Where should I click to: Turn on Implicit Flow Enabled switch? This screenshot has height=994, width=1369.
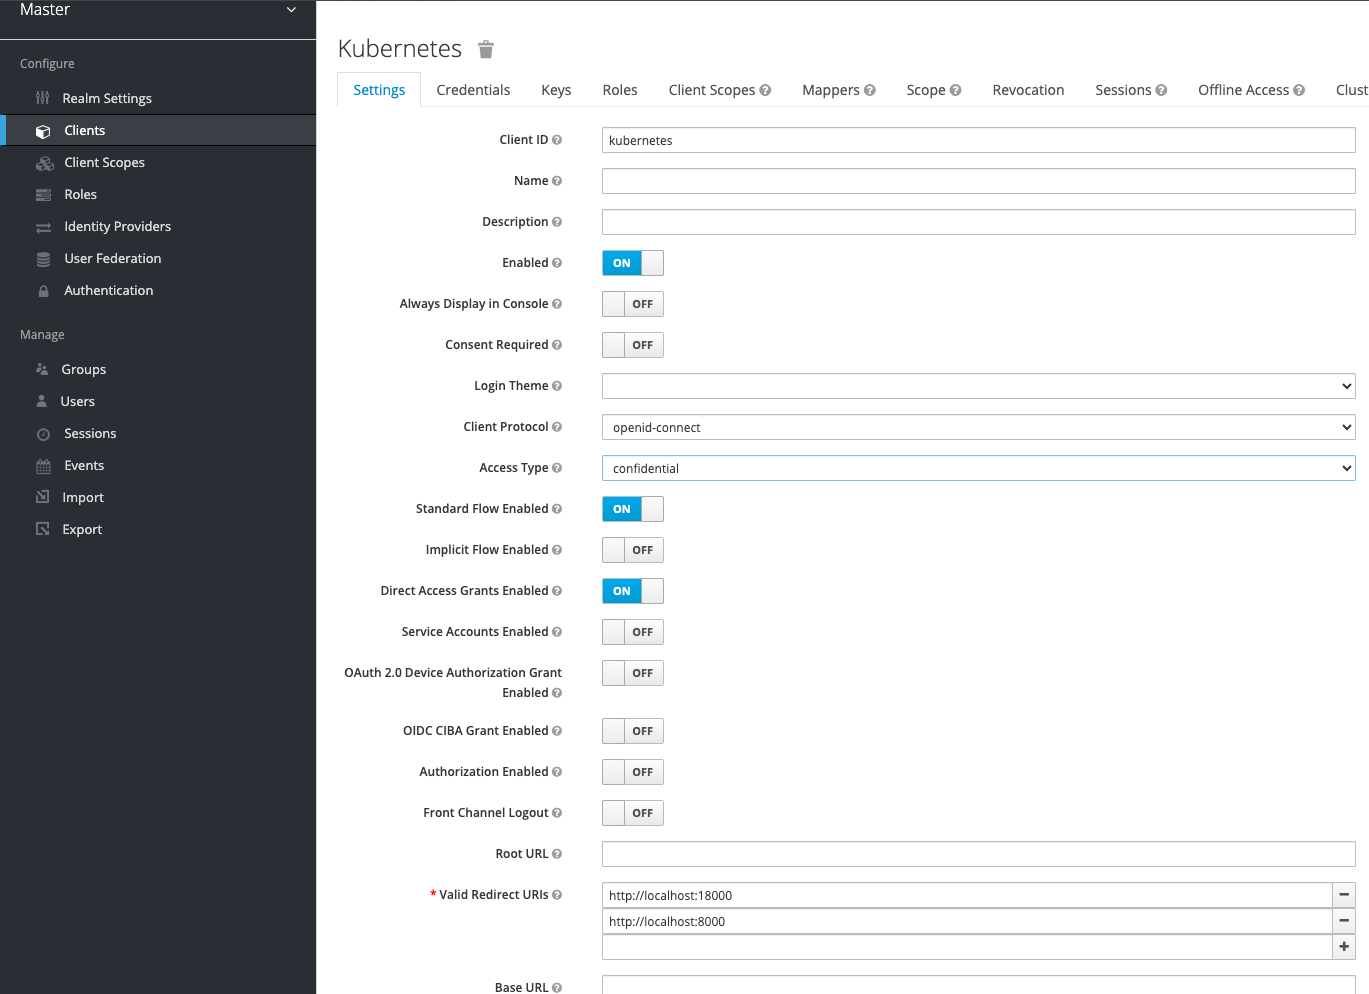click(x=633, y=550)
